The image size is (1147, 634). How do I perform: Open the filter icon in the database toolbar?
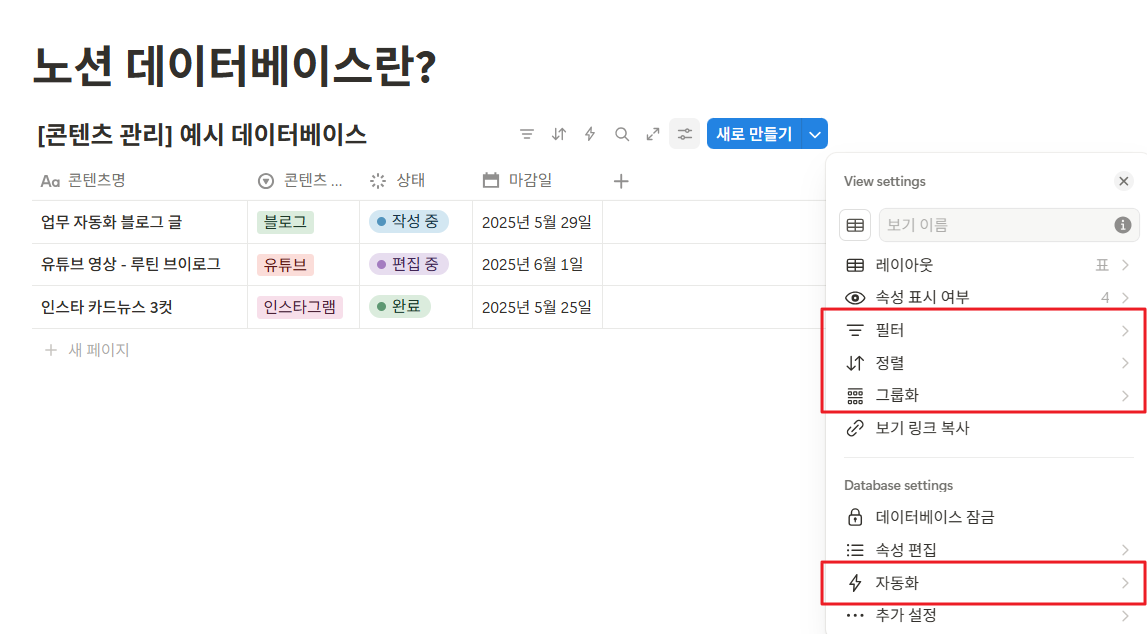(x=527, y=133)
